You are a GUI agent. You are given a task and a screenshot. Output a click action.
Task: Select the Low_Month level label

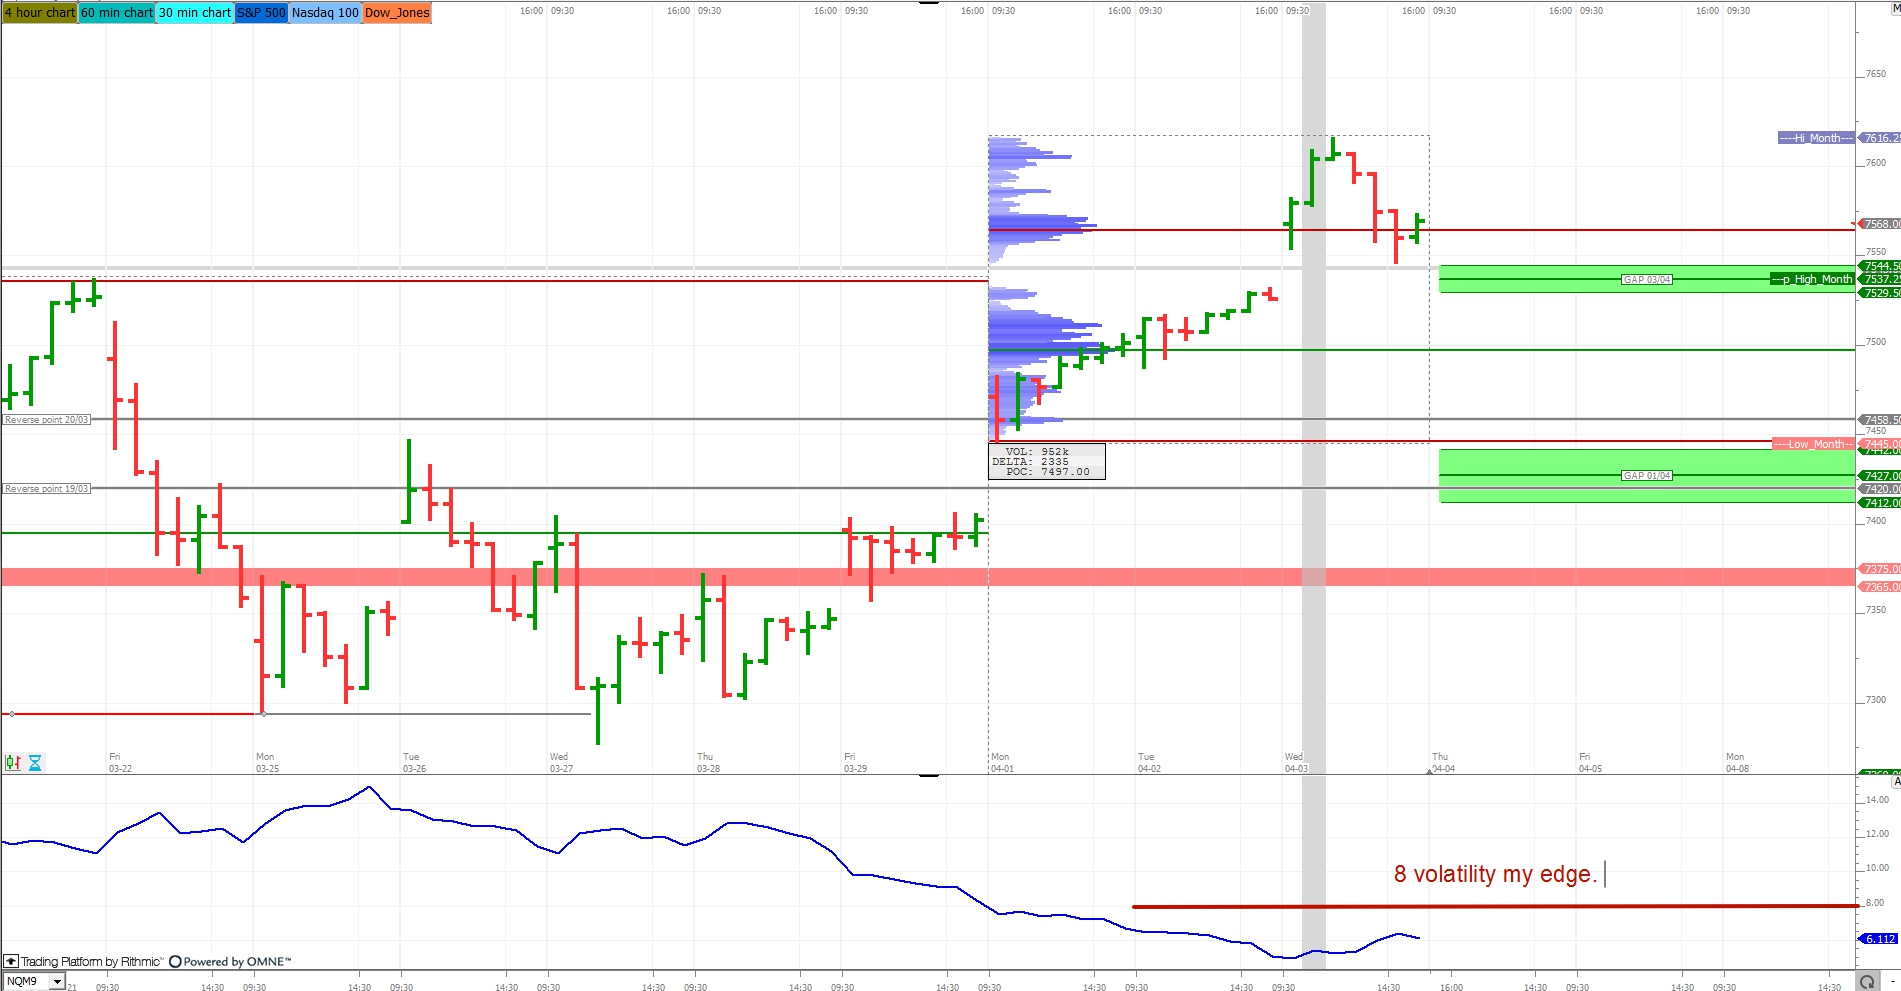[x=1814, y=444]
